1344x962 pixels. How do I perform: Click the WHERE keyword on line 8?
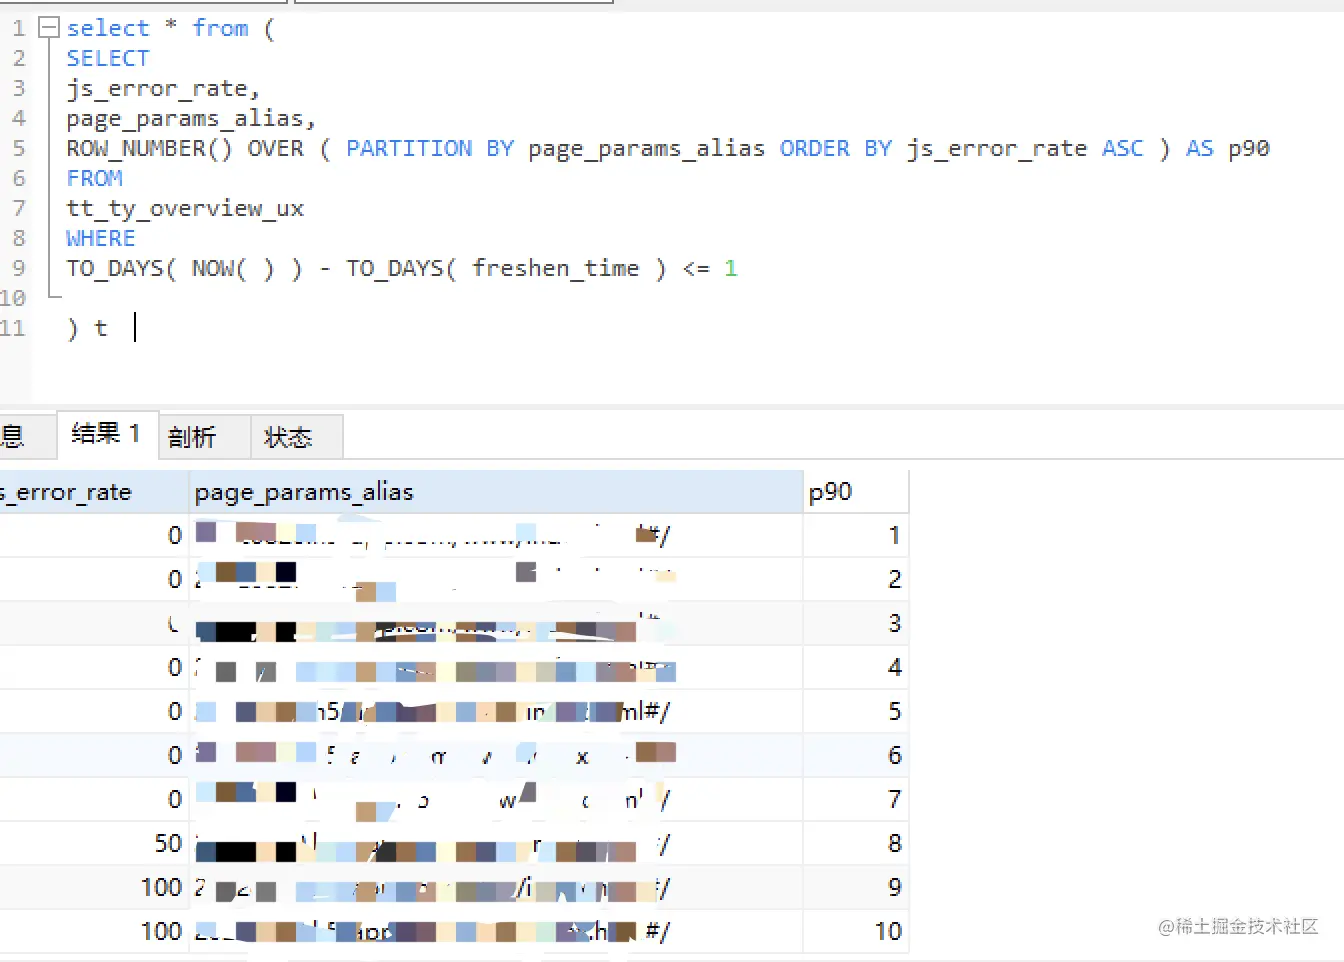pos(101,238)
